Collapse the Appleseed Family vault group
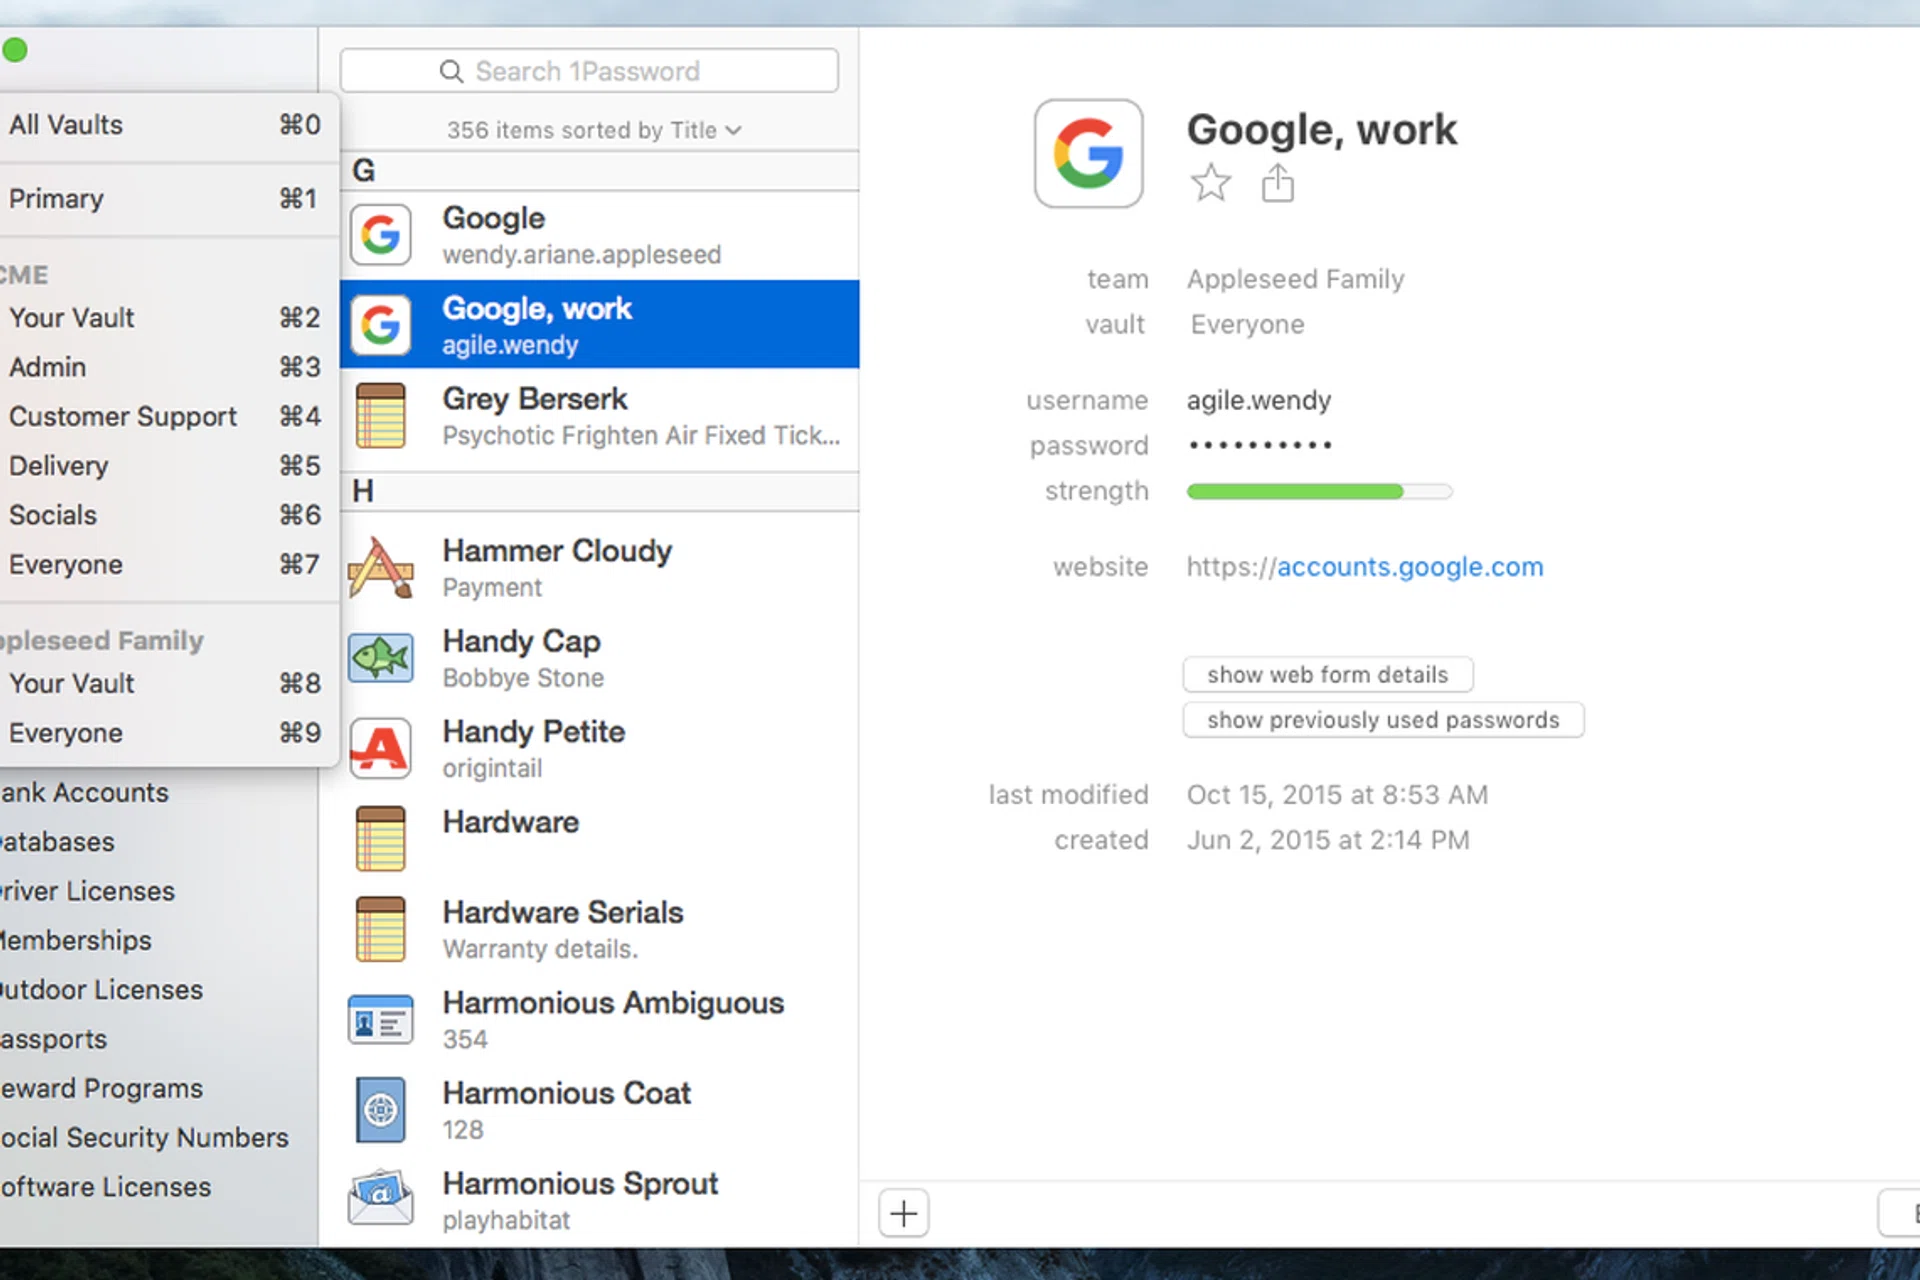 point(104,640)
